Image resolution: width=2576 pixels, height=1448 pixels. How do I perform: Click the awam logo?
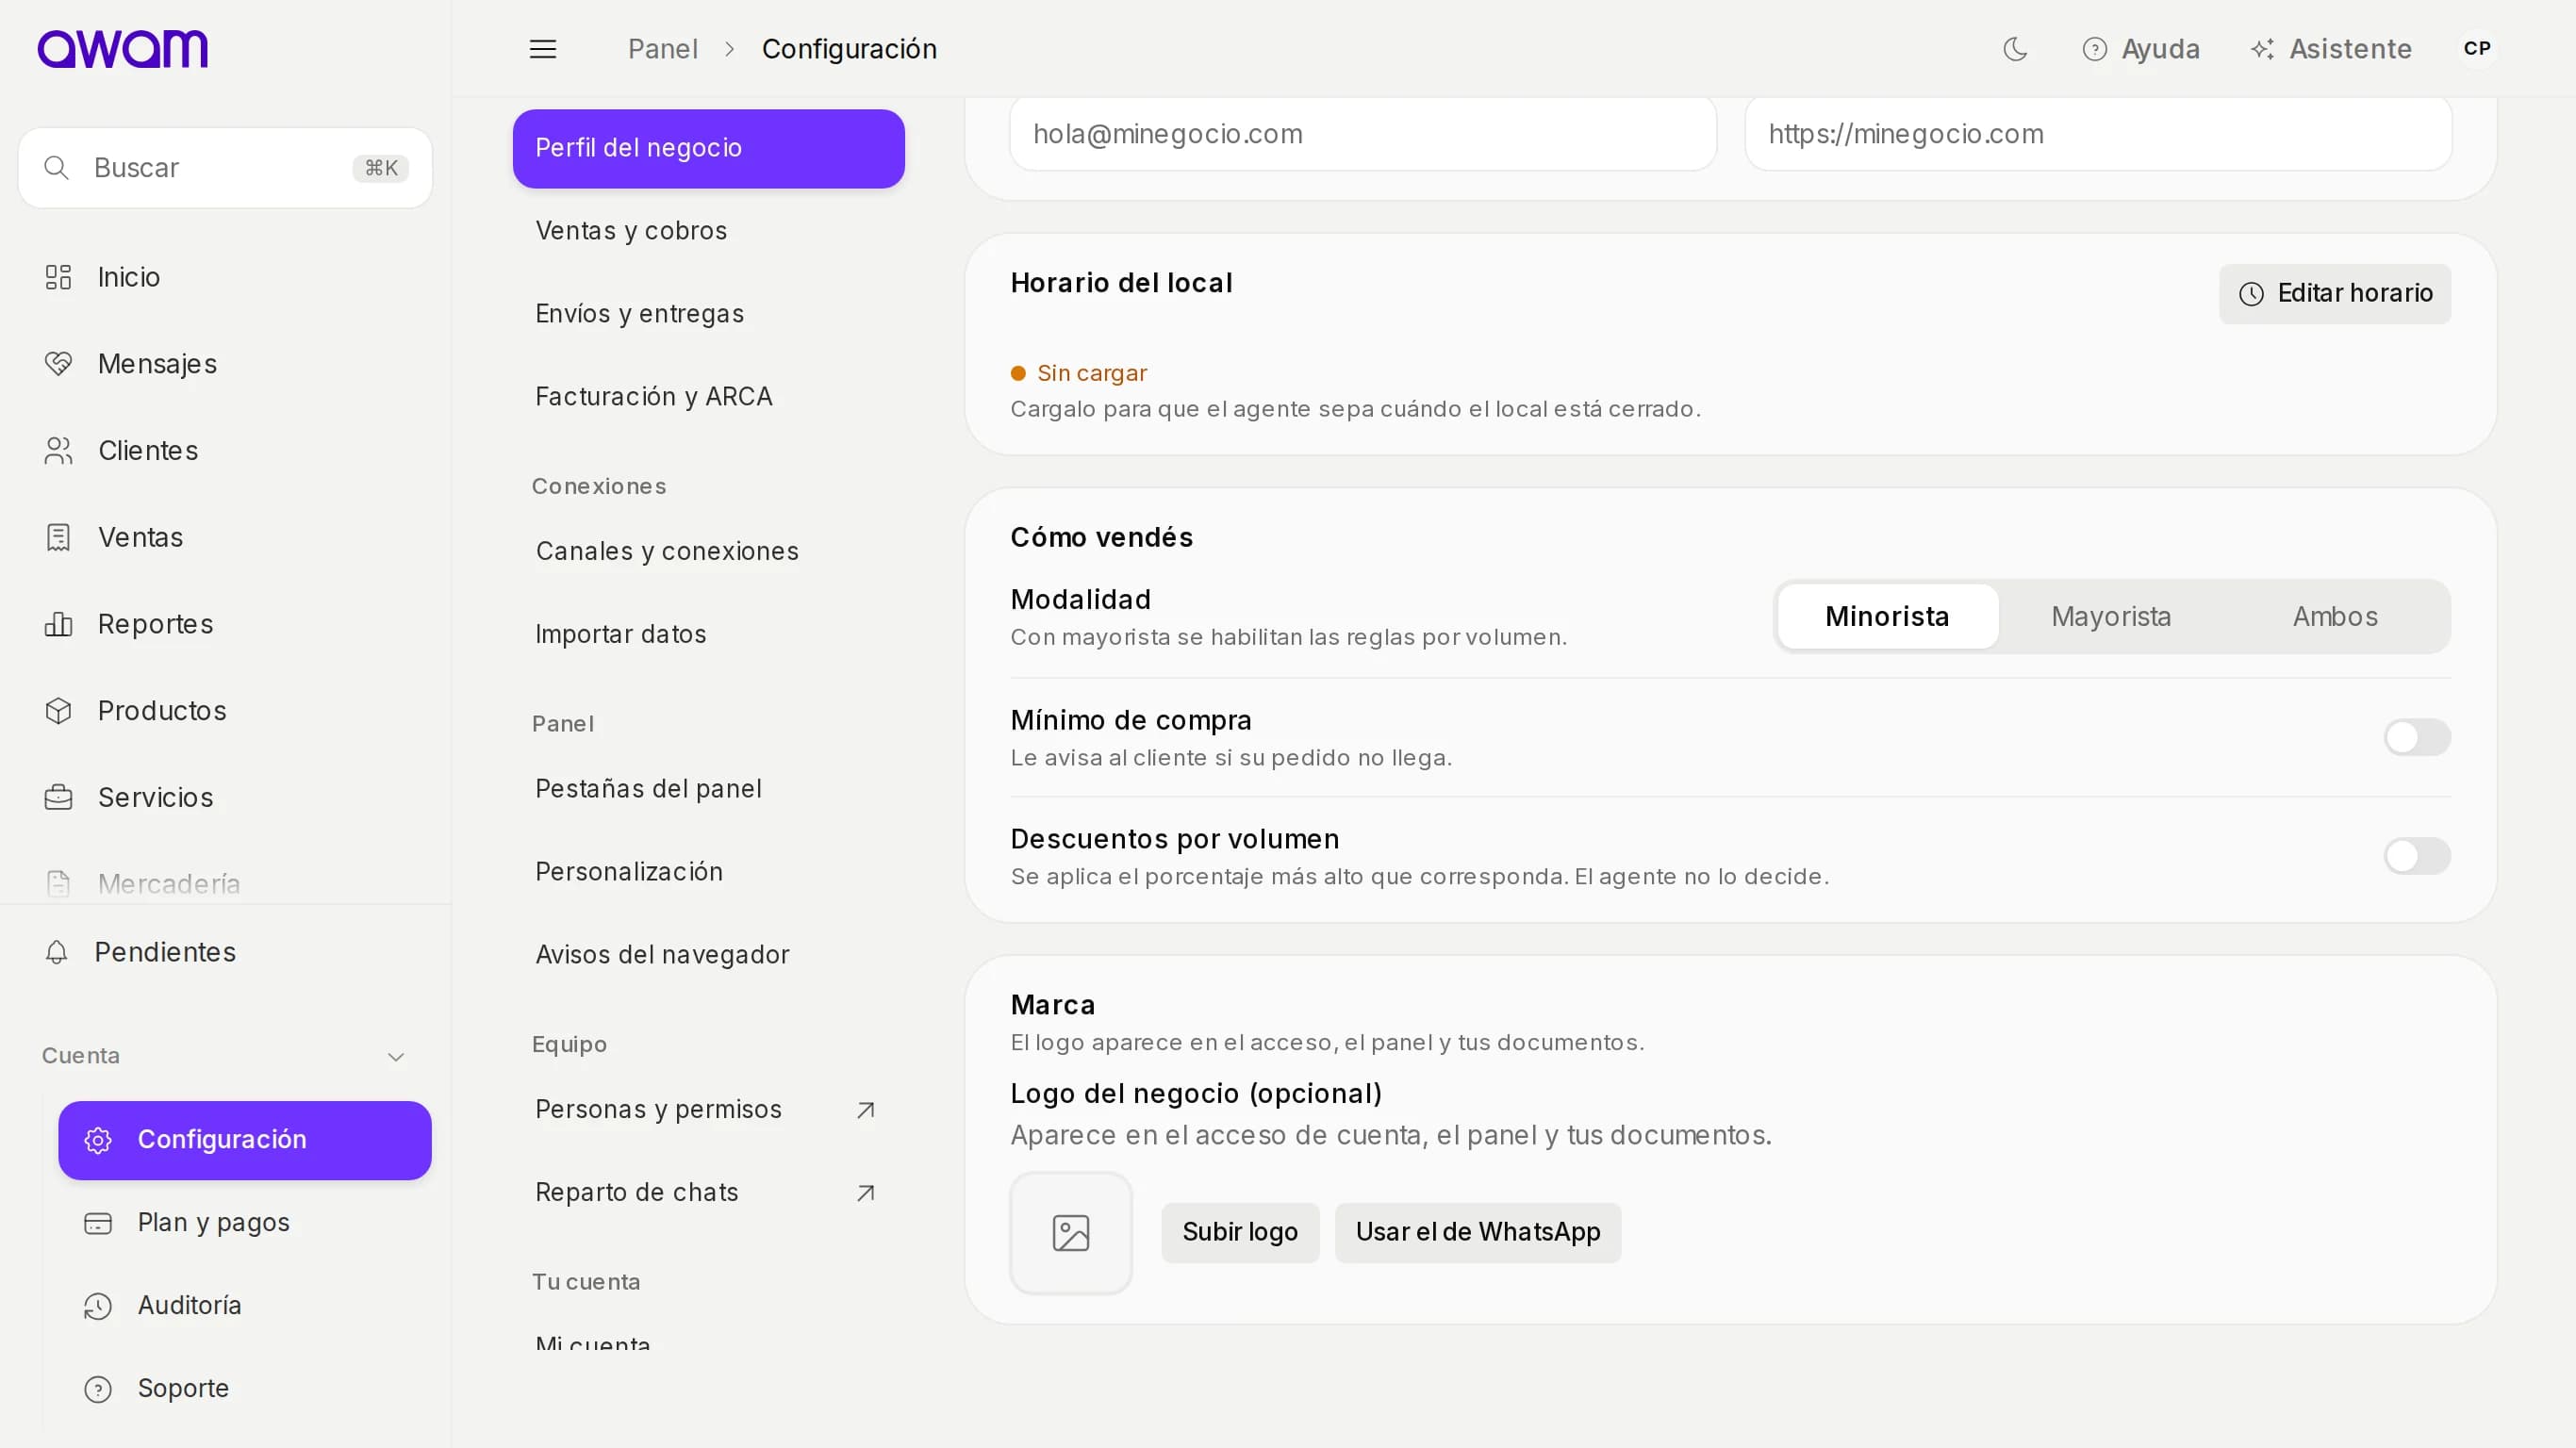pyautogui.click(x=122, y=48)
